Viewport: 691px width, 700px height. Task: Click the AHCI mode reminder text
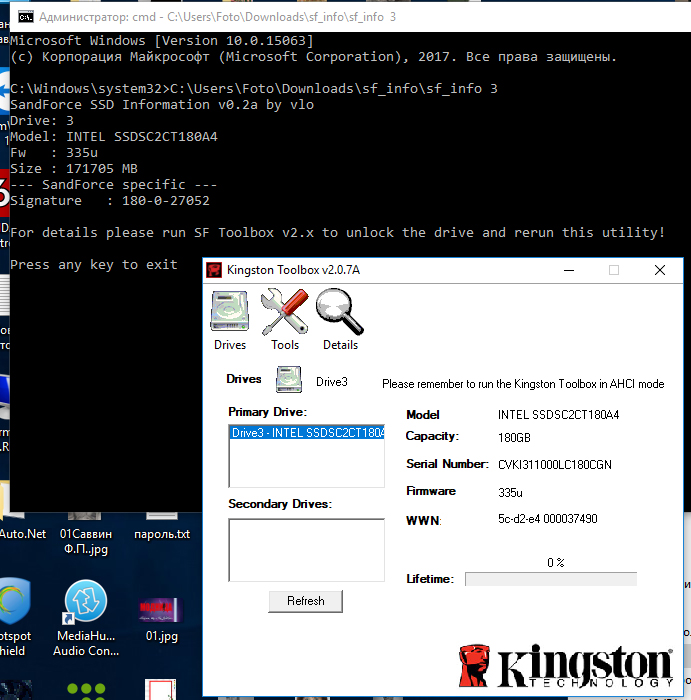click(x=523, y=384)
